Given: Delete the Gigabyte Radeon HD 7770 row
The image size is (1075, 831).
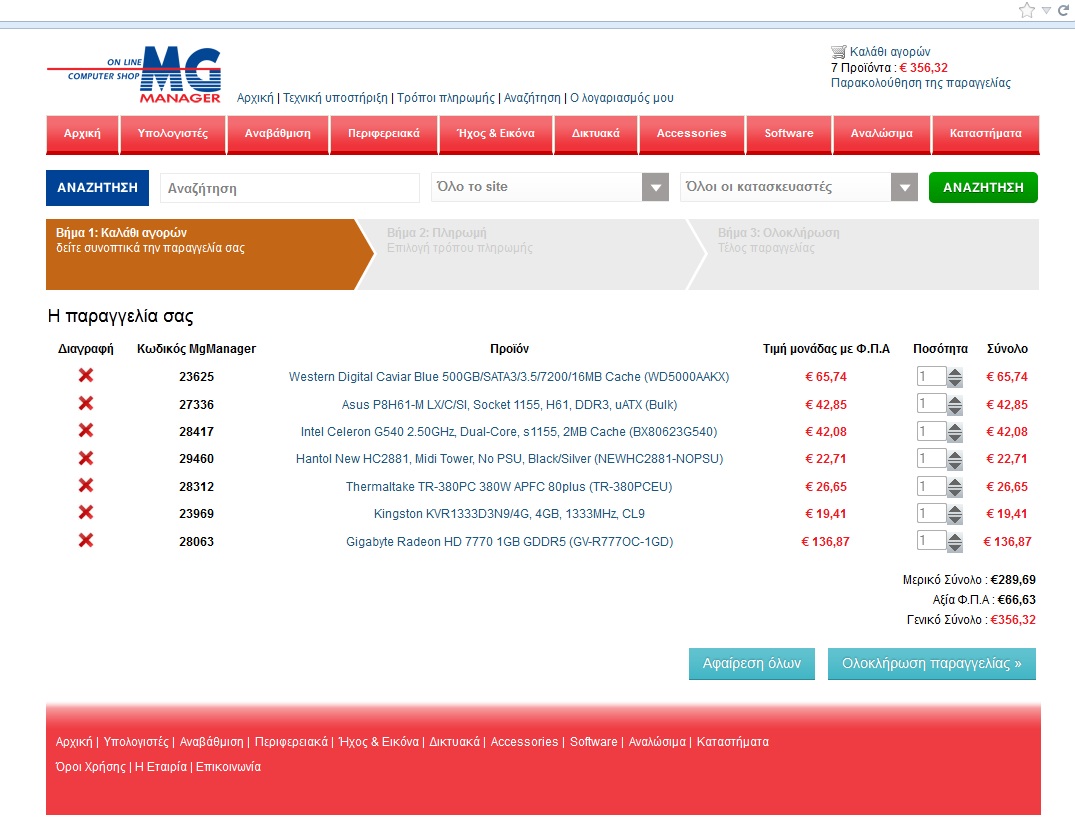Looking at the screenshot, I should [x=86, y=540].
